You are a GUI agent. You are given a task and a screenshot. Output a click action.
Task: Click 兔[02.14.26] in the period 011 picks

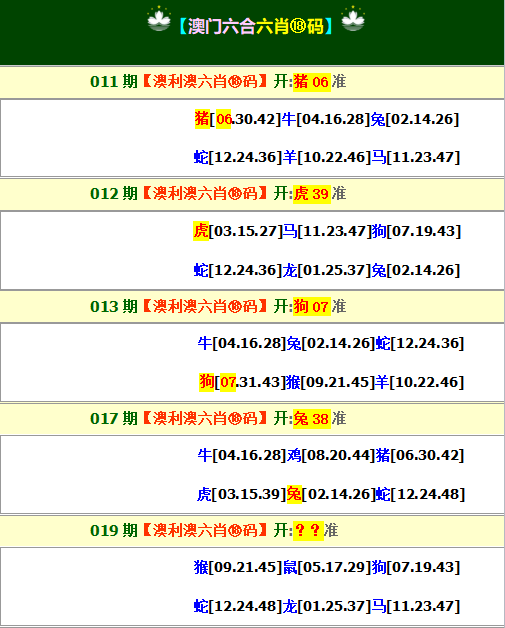[414, 119]
